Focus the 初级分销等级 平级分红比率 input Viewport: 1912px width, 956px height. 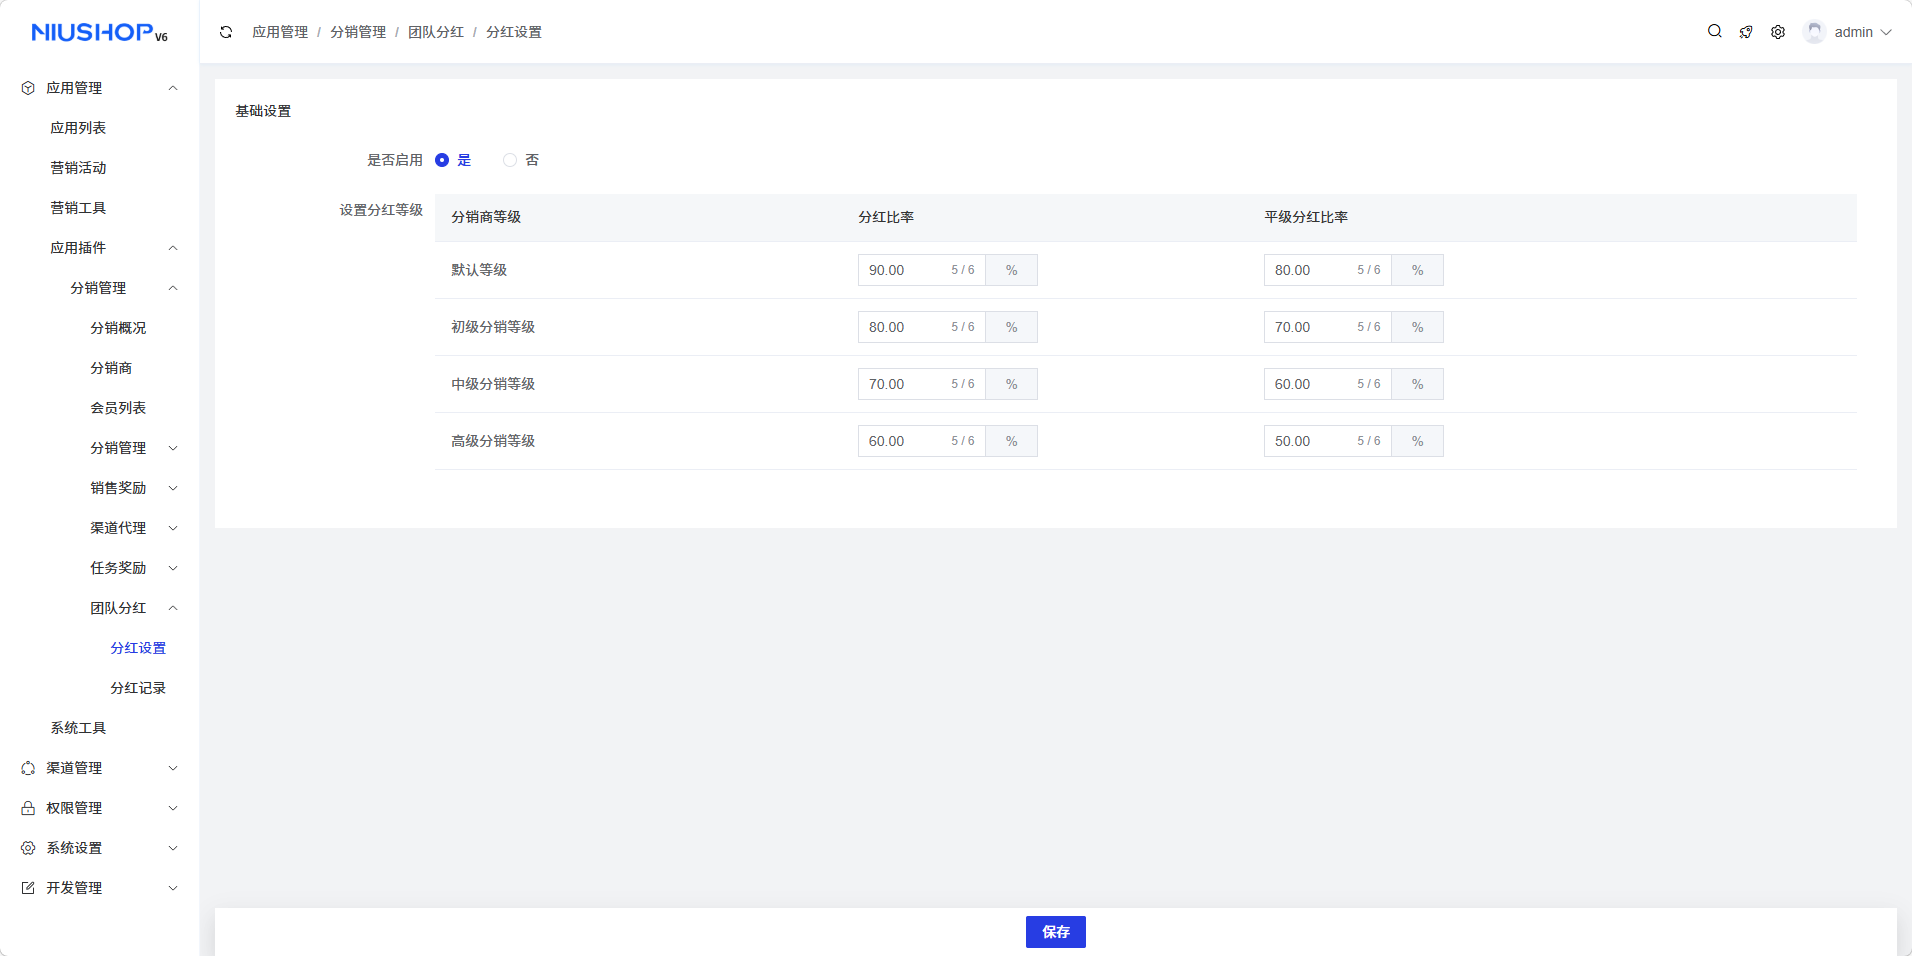coord(1328,327)
